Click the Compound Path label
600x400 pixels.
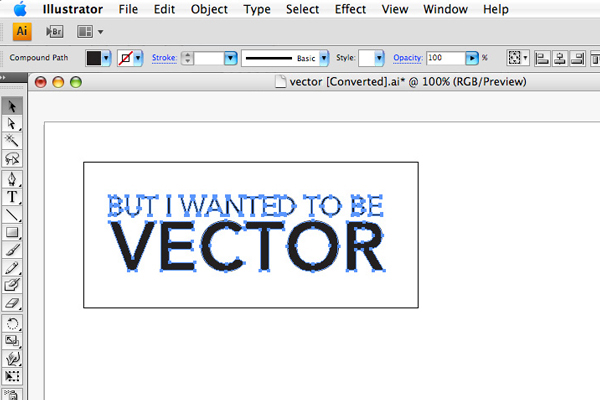(x=39, y=57)
